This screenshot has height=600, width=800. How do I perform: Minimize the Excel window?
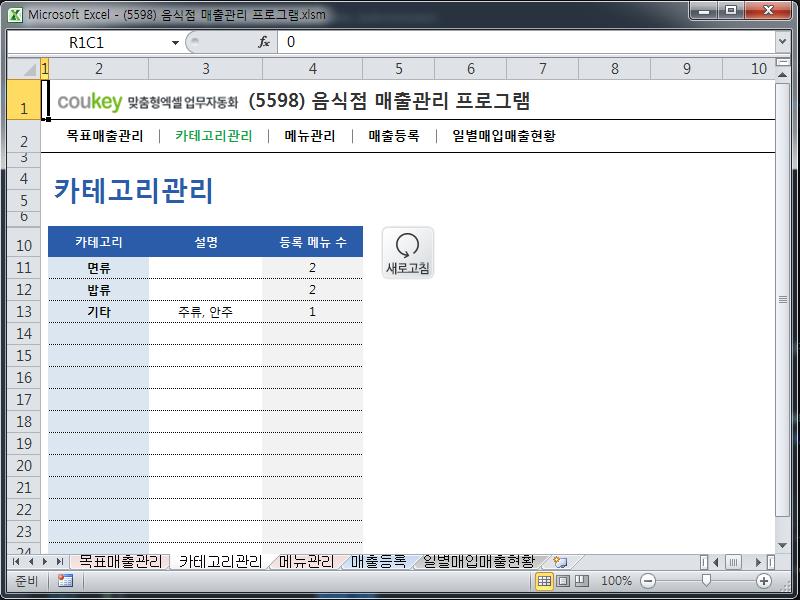(x=704, y=11)
